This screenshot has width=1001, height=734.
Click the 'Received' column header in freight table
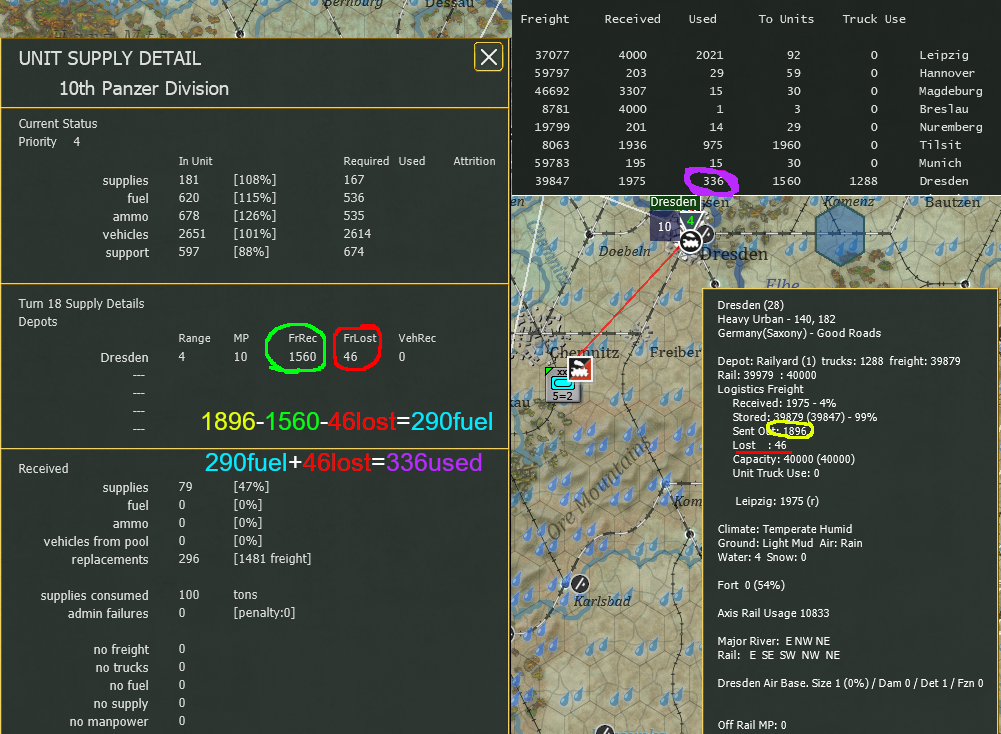coord(633,19)
